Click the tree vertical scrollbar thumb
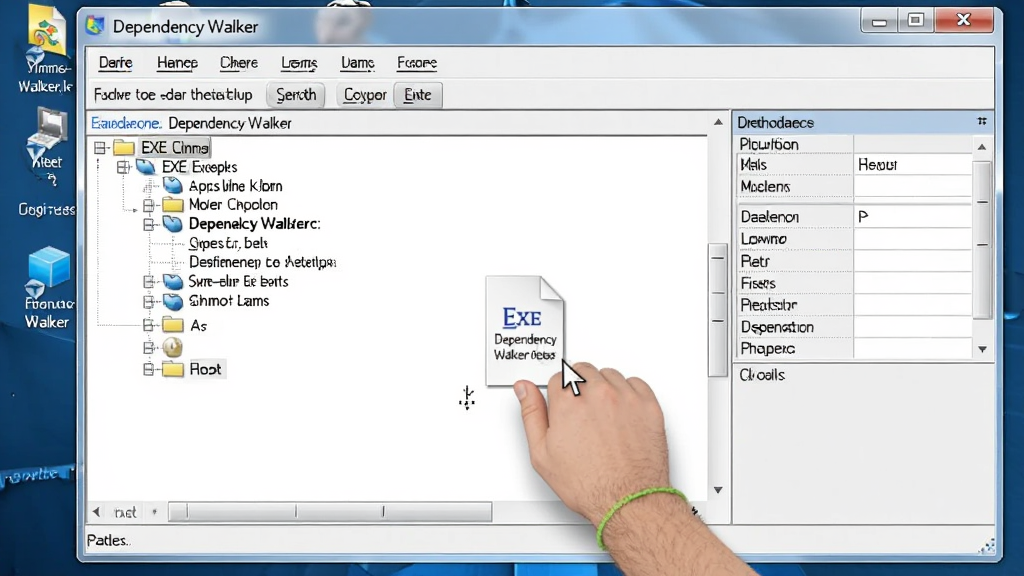 (x=718, y=310)
